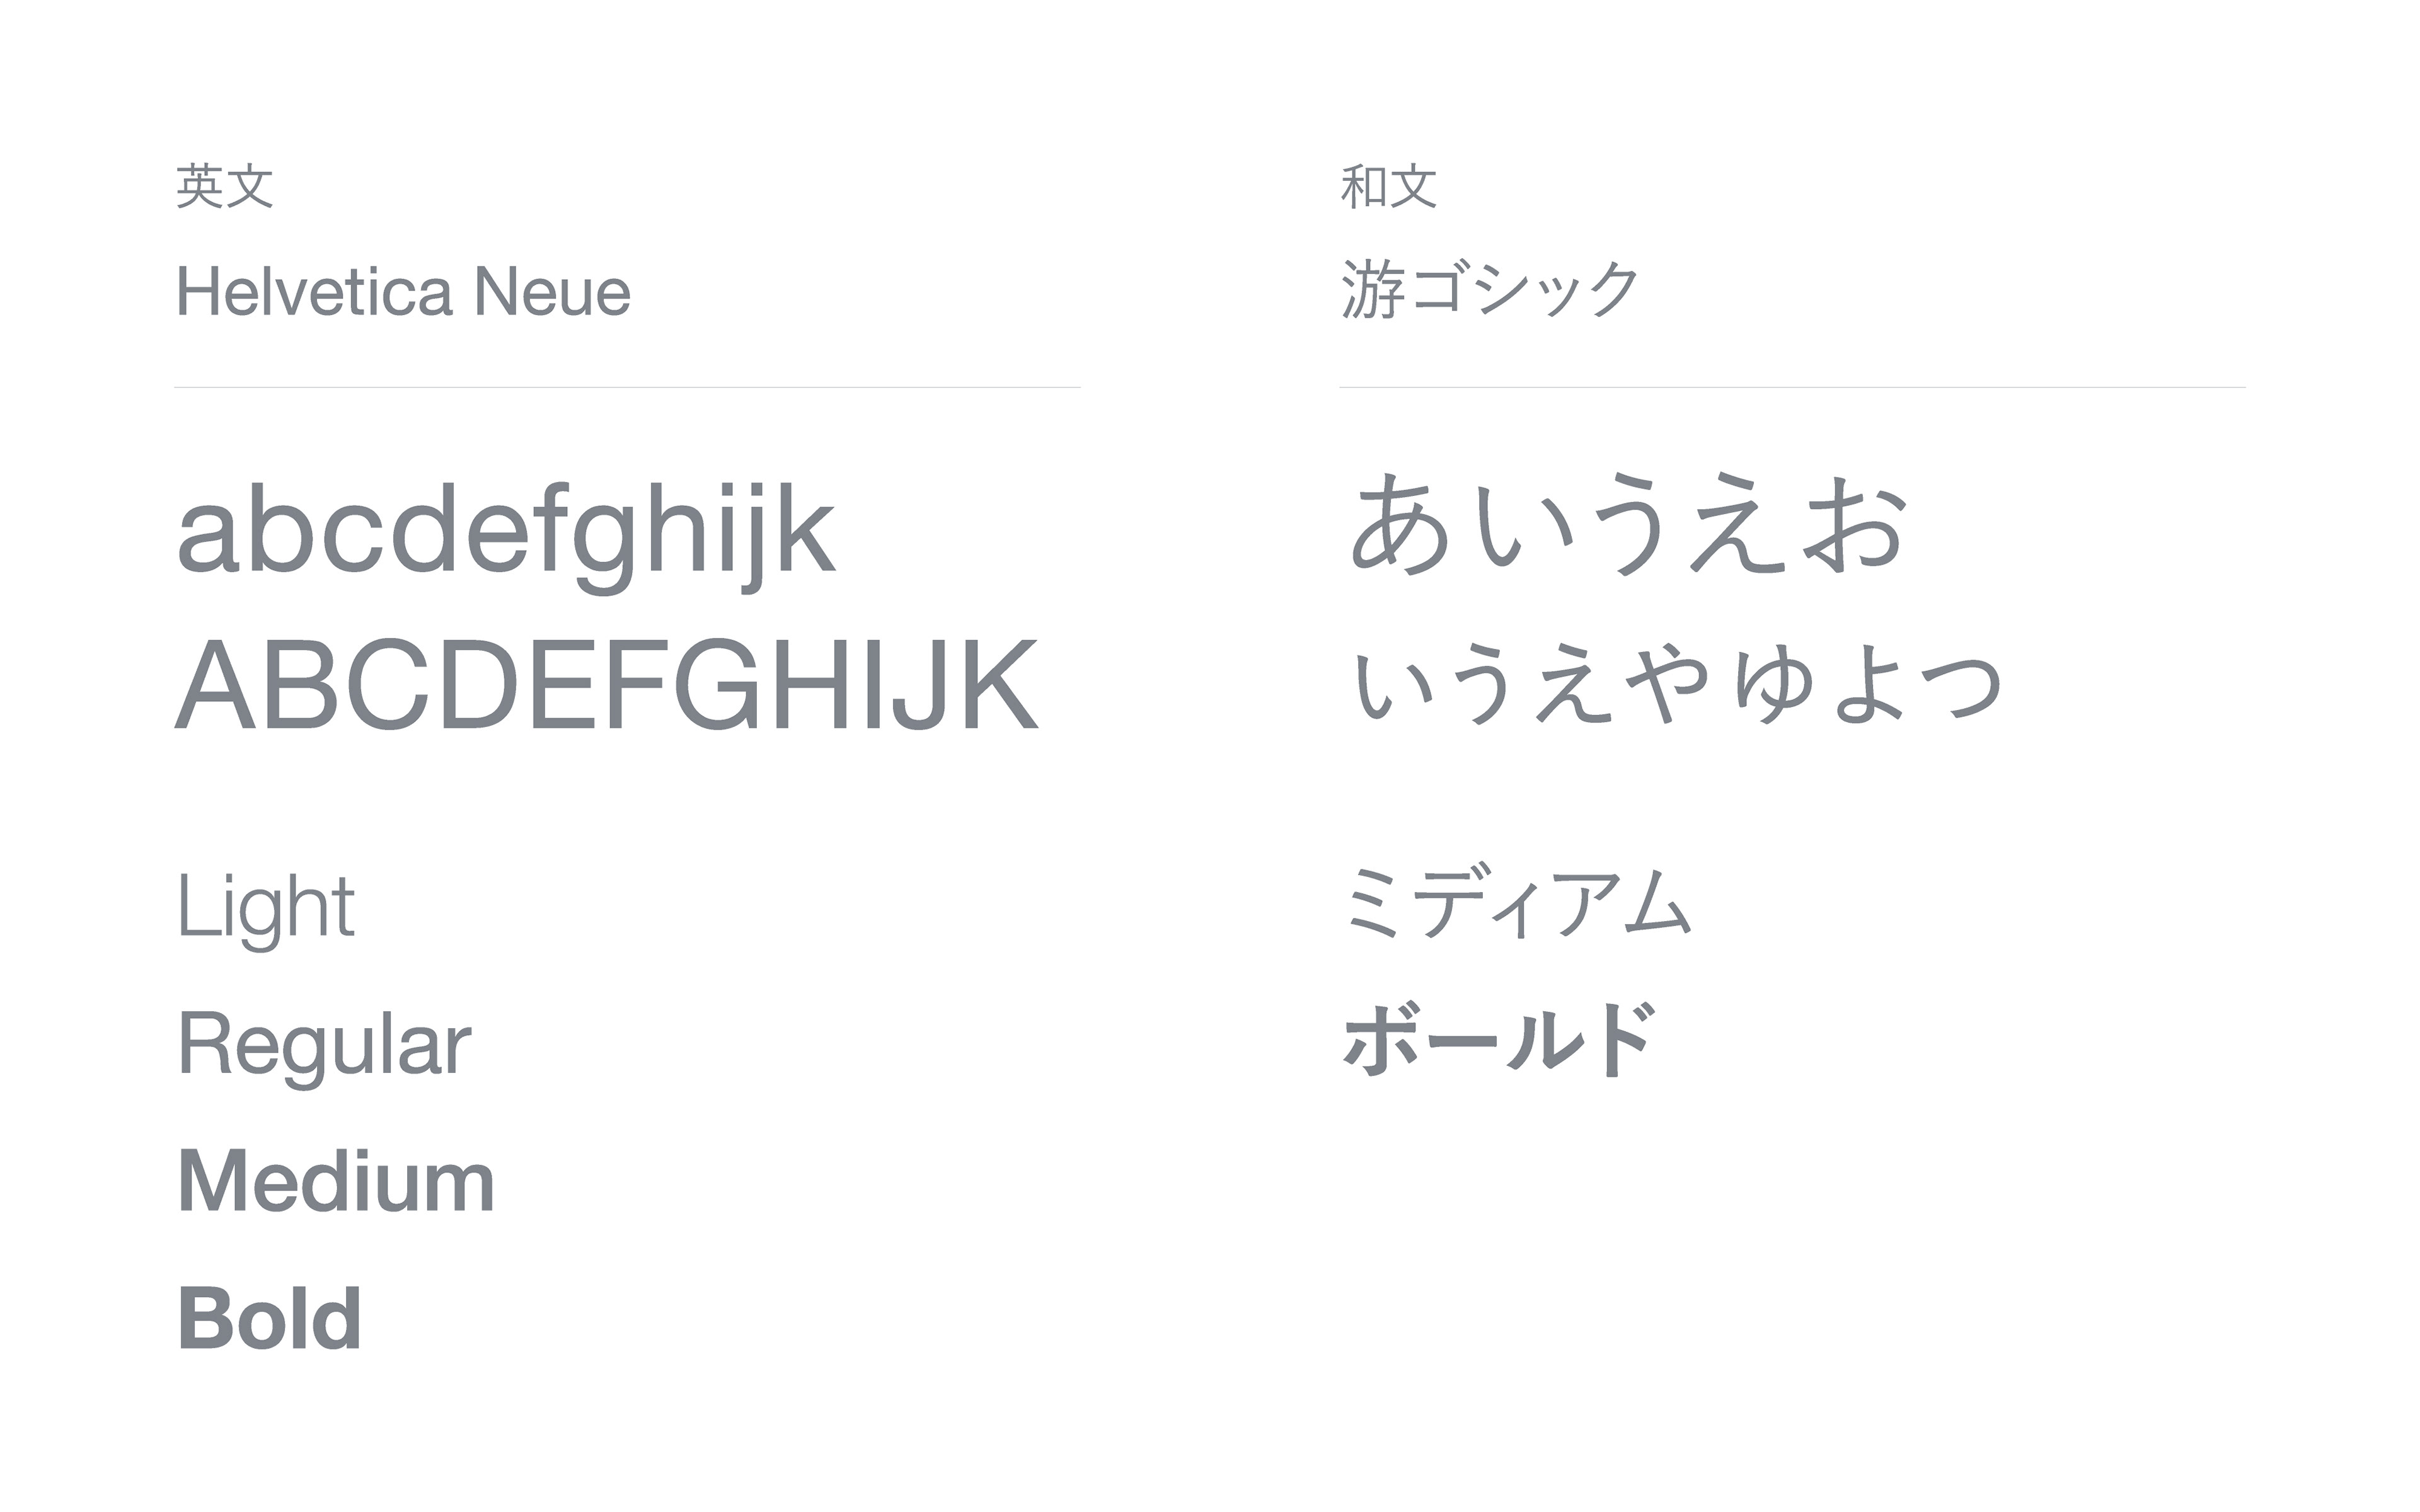
Task: Select the uppercase ABCDEFGHIJK sample text
Action: pyautogui.click(x=608, y=684)
